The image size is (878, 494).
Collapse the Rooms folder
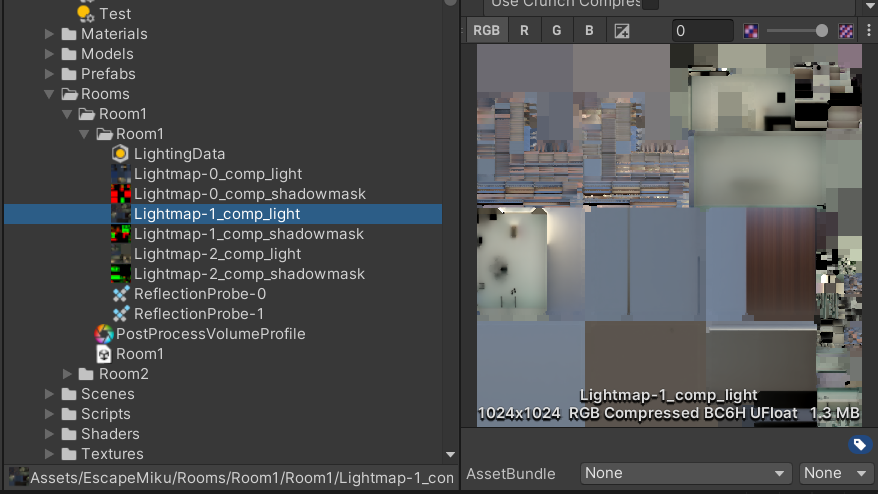49,94
